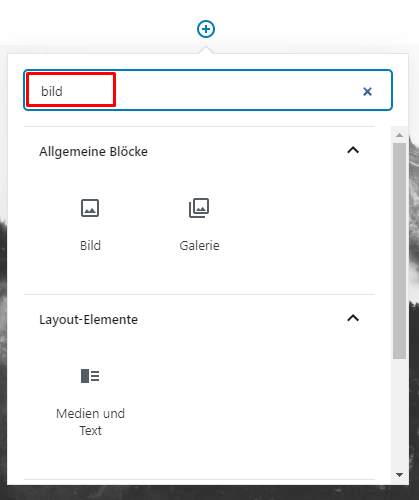Click the Allgemeine Blöcke section heading
The width and height of the screenshot is (419, 500).
[93, 152]
